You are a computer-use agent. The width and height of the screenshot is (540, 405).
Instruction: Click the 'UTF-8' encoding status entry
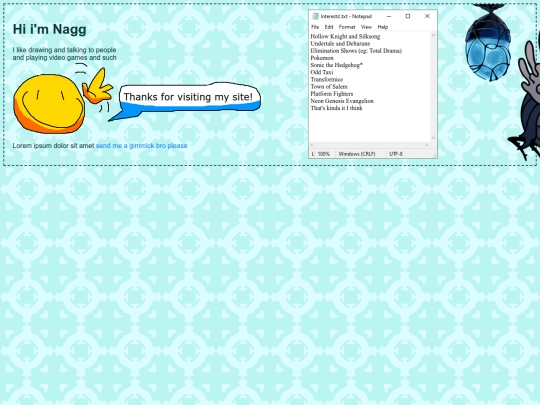point(396,154)
